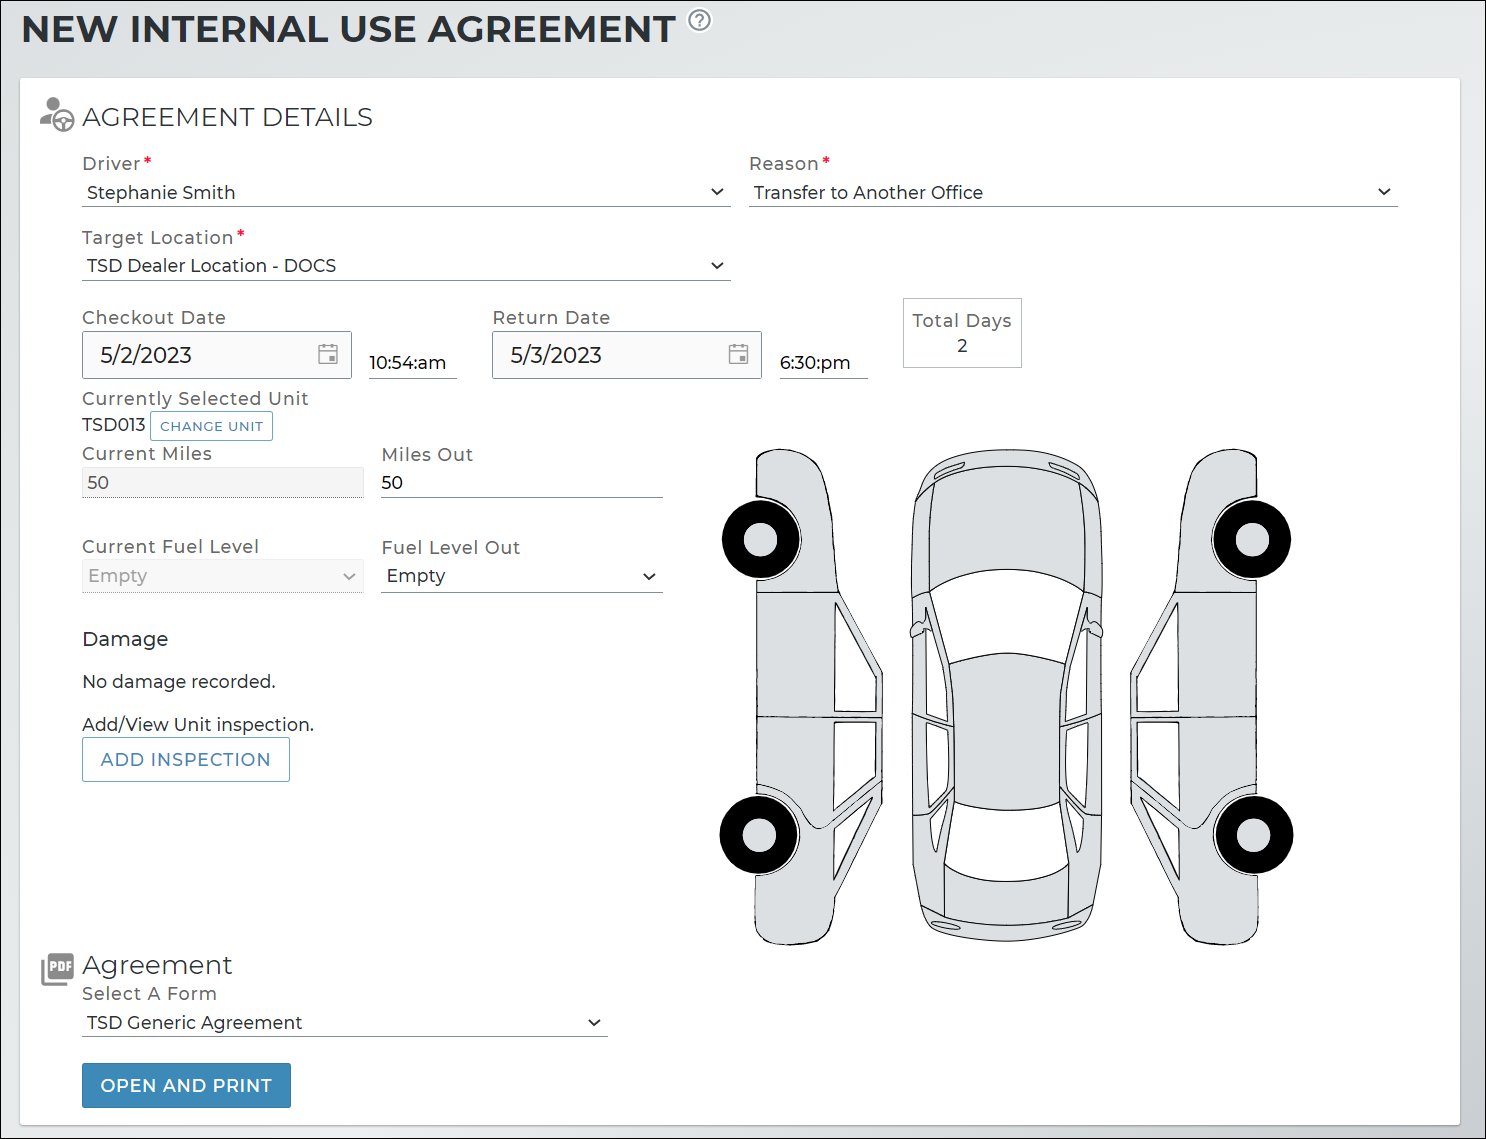Click the New Internal Use Agreement heading
Screen dimensions: 1486x1139
(x=349, y=29)
